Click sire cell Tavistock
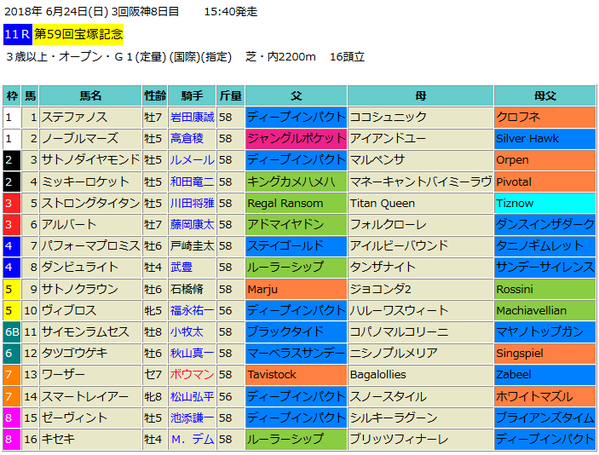Viewport: 599px width, 455px height. coord(296,375)
